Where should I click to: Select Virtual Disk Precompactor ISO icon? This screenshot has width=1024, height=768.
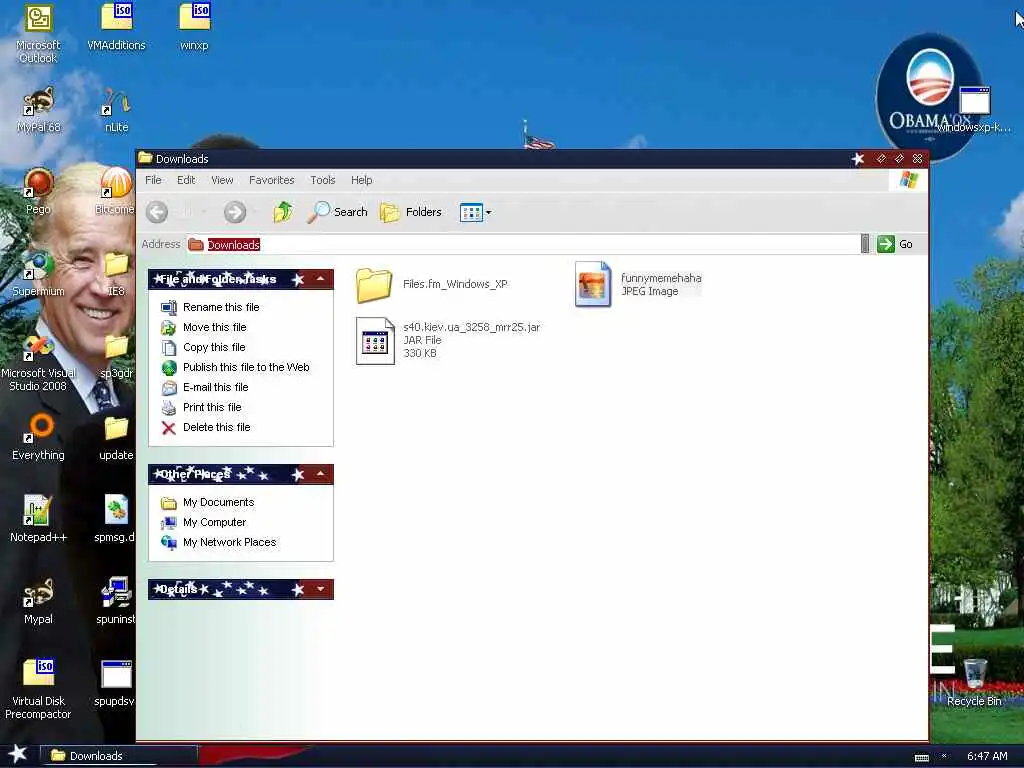pos(38,690)
